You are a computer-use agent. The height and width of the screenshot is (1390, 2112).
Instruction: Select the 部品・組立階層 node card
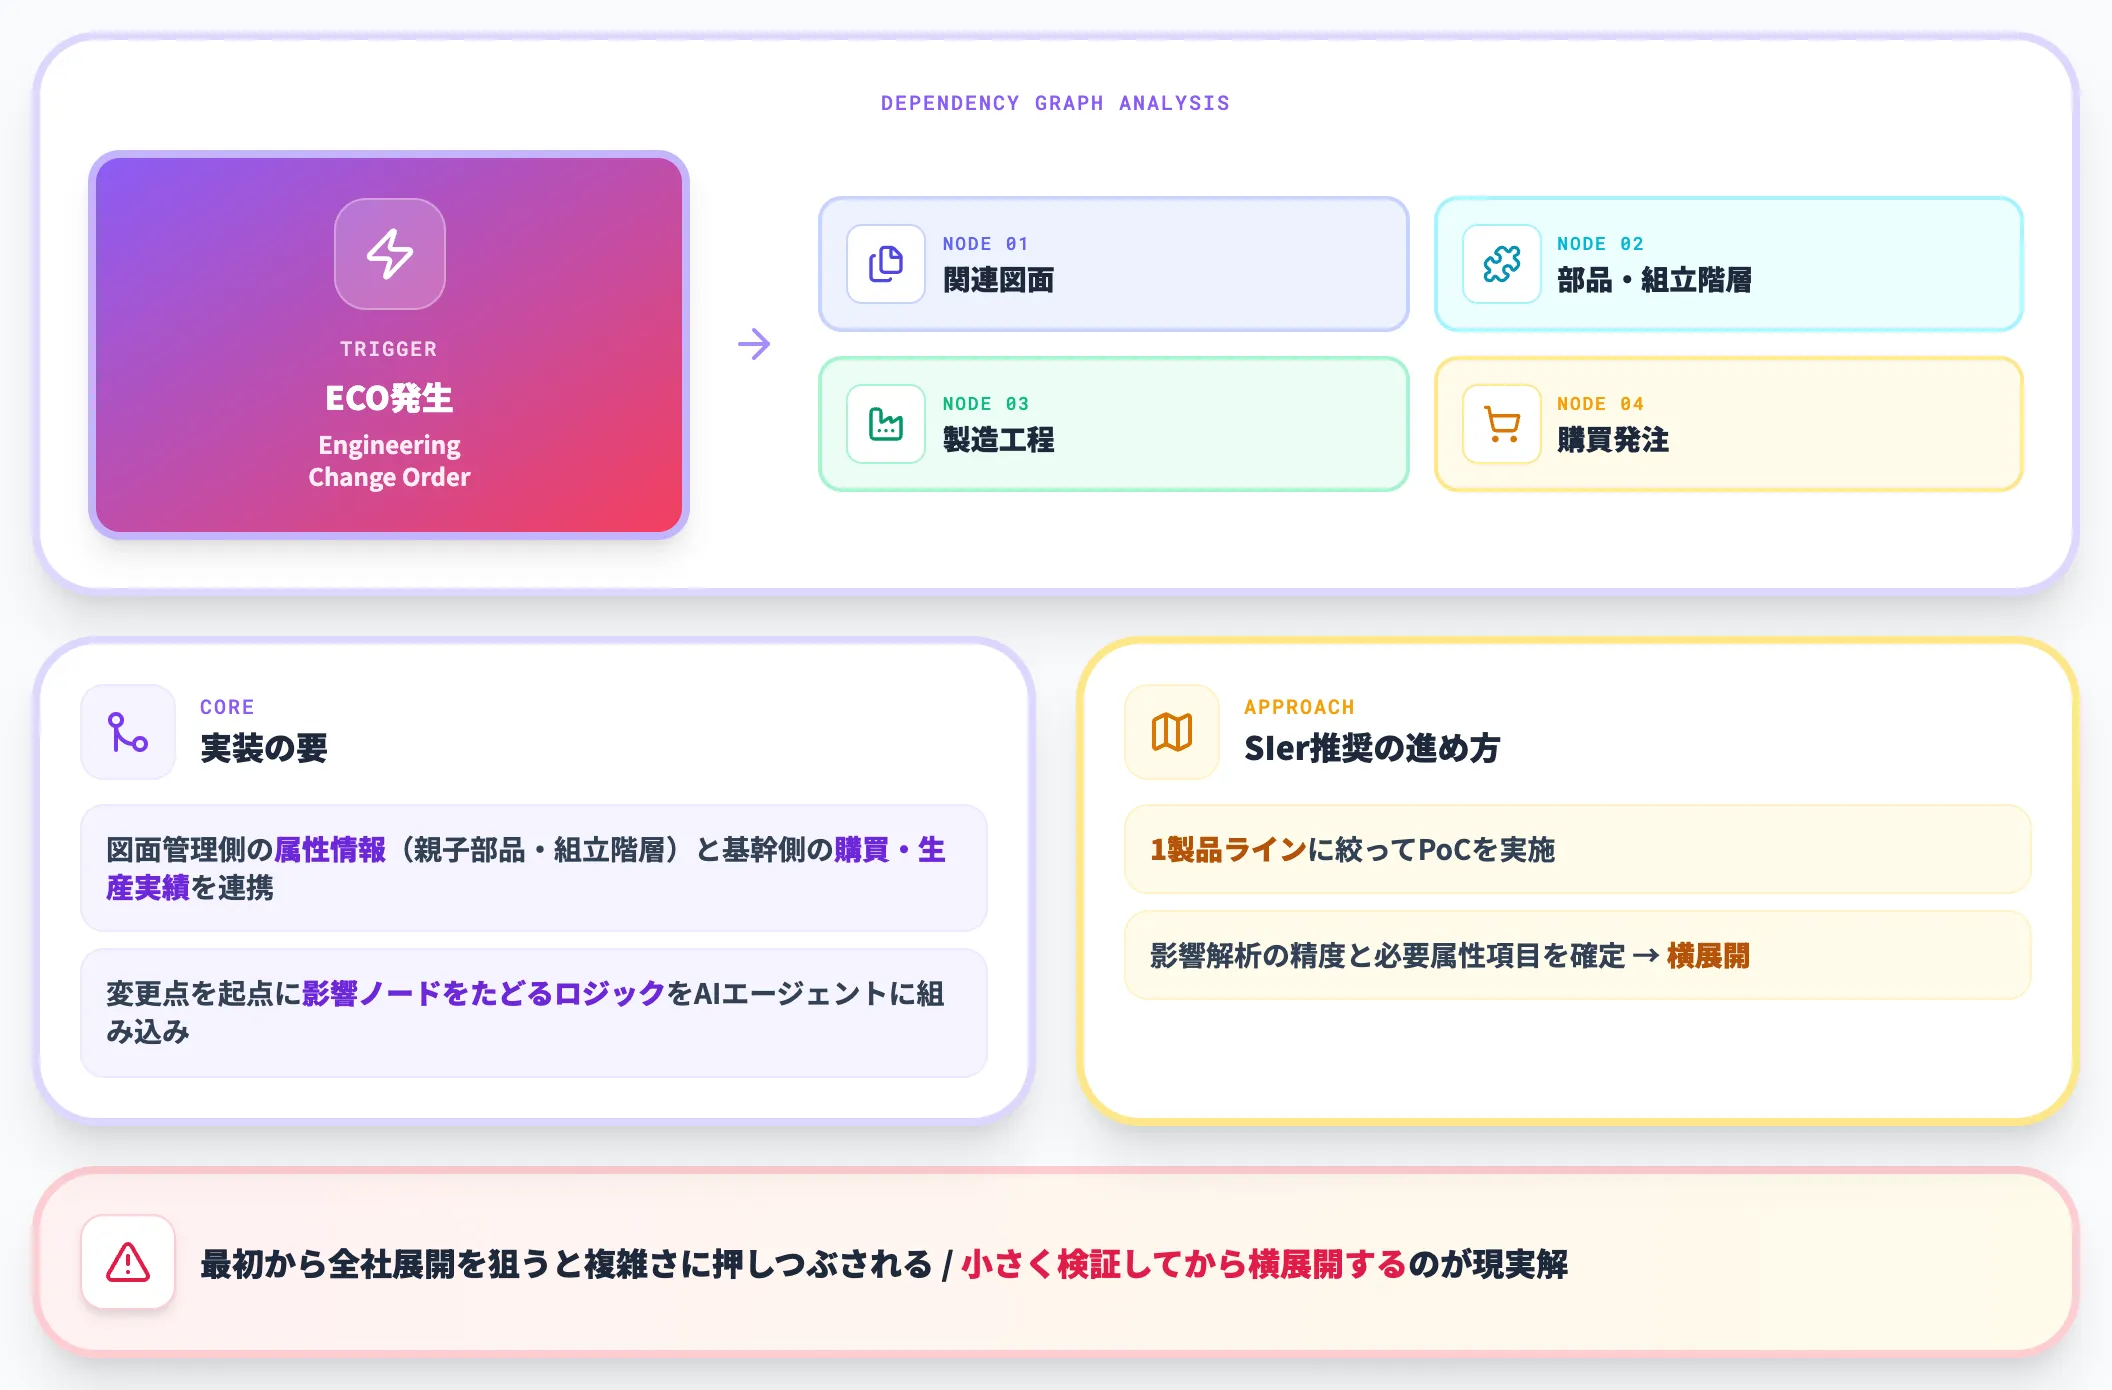1729,264
